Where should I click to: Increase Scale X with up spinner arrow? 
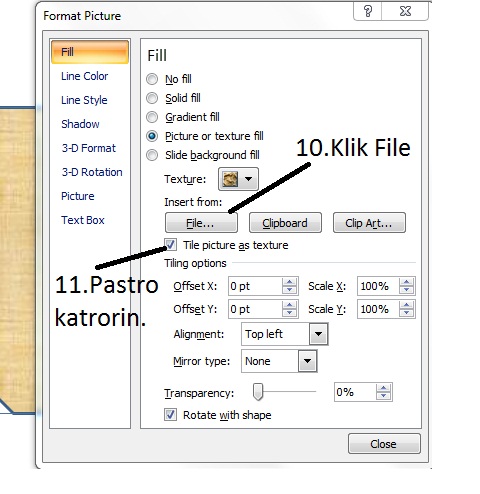406,282
